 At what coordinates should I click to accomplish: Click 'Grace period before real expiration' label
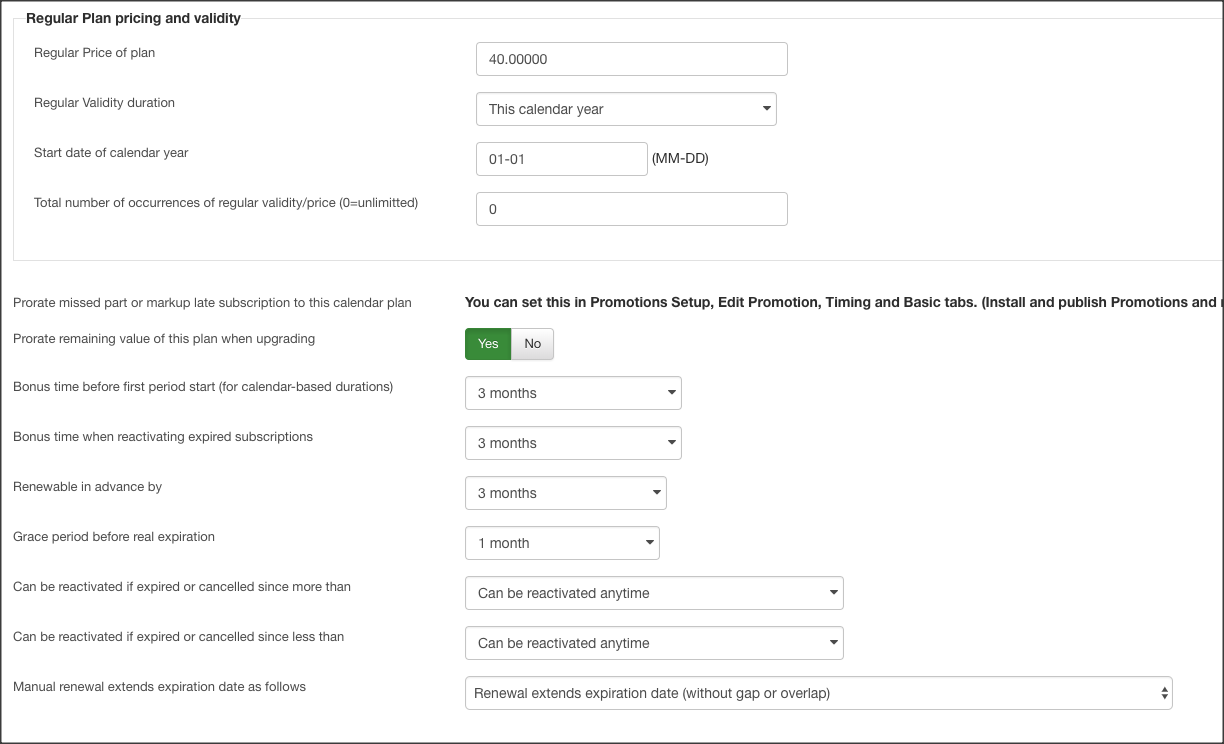(x=114, y=536)
